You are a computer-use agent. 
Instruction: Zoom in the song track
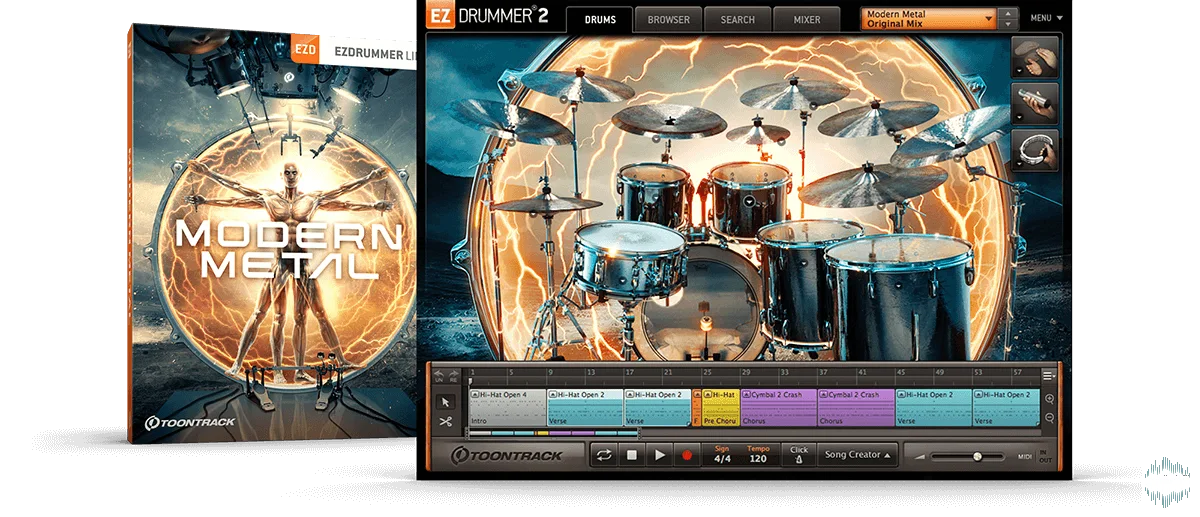coord(1050,399)
